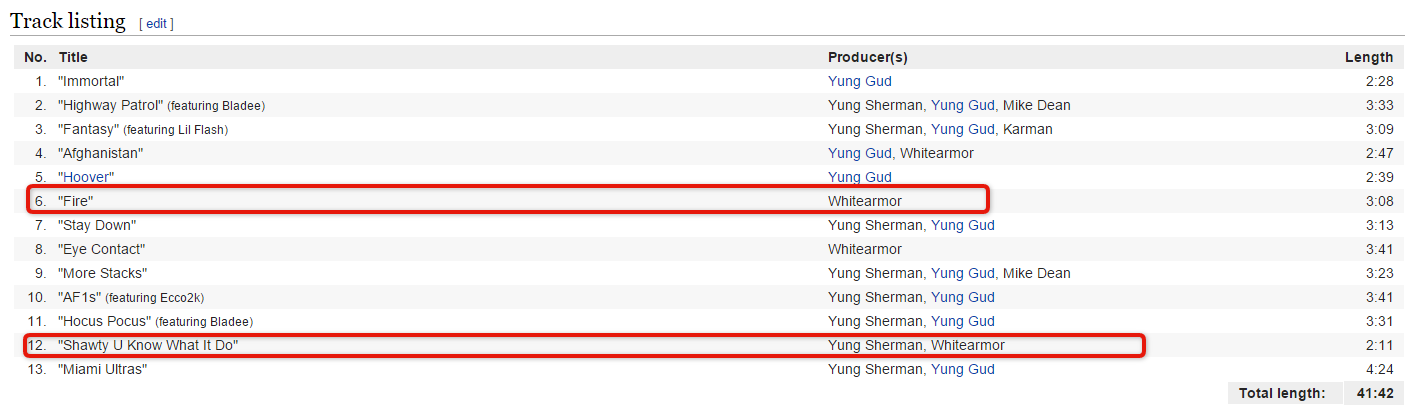The image size is (1408, 412).
Task: Click the Total length 41:42 value
Action: click(1374, 393)
